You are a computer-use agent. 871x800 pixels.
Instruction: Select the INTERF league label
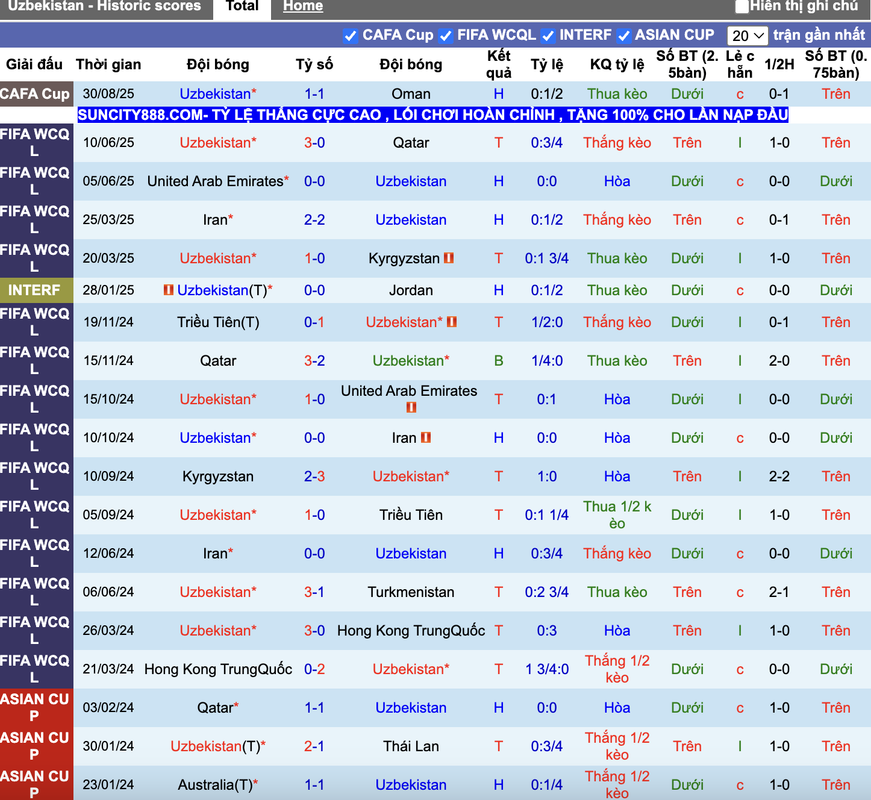(36, 290)
